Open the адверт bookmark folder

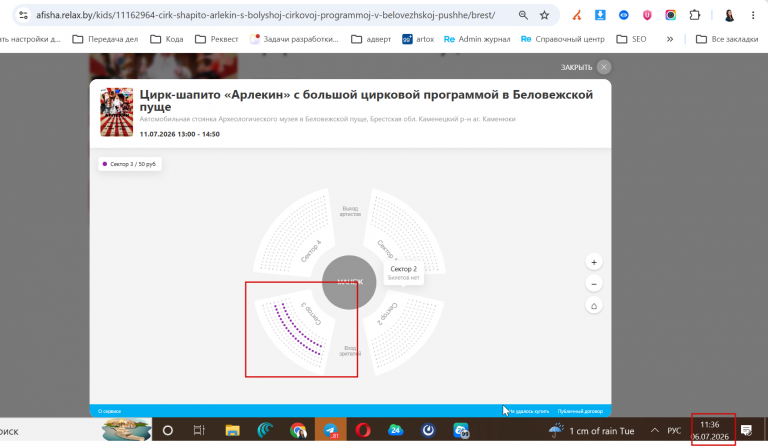tap(371, 39)
